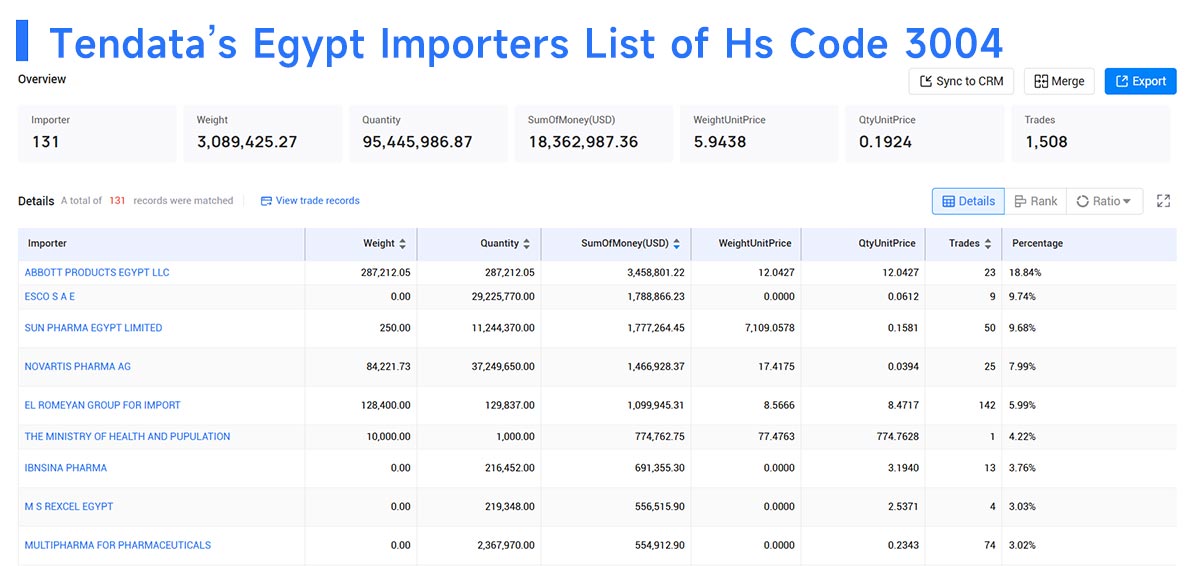Sort by SumOfMoney(USD) column arrows
This screenshot has width=1190, height=566.
tap(676, 244)
